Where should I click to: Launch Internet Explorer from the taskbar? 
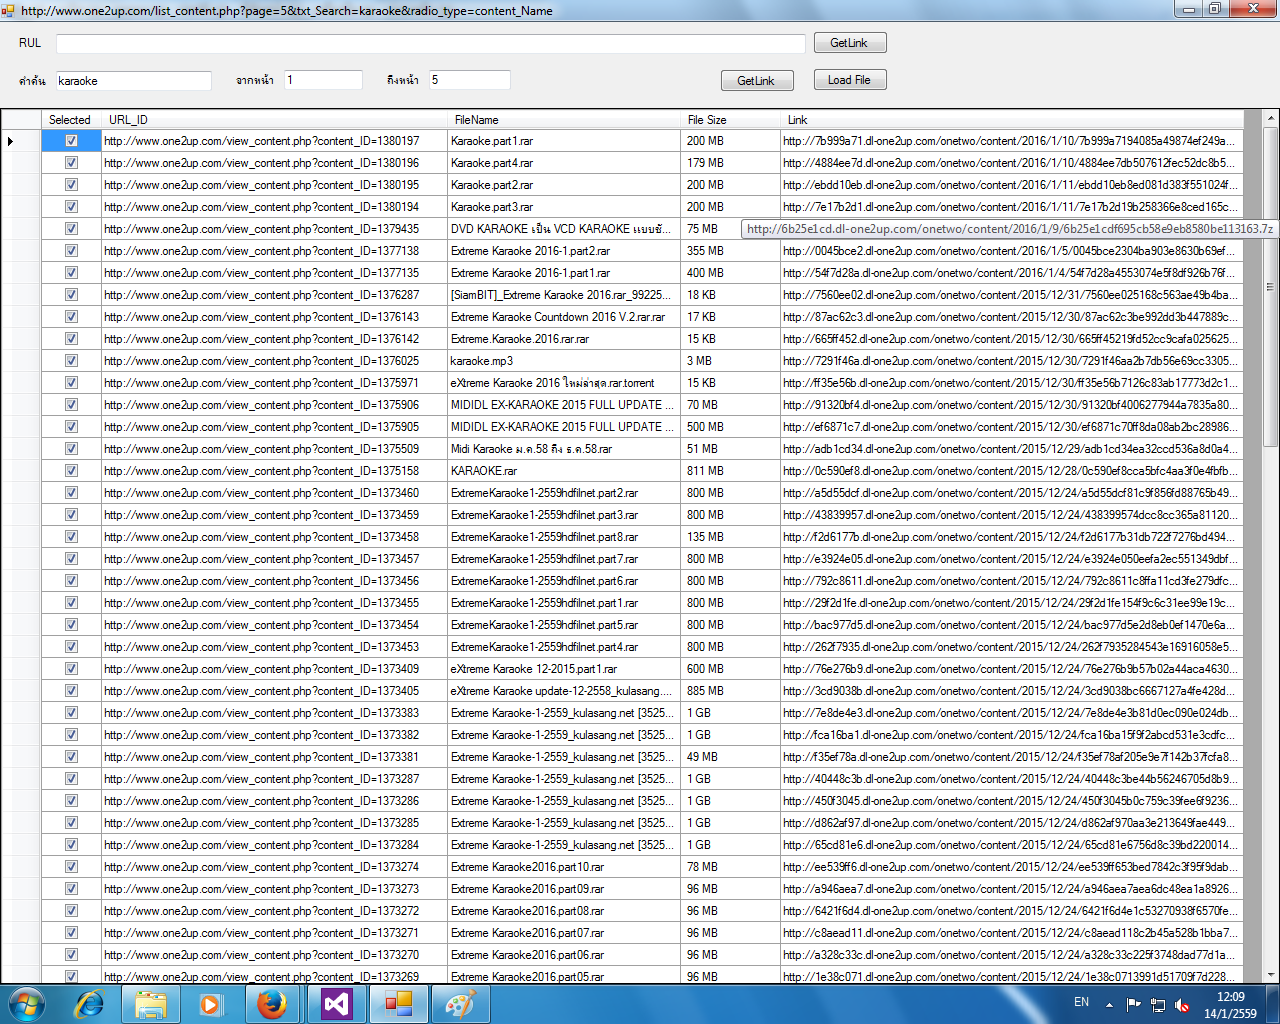[x=90, y=1004]
